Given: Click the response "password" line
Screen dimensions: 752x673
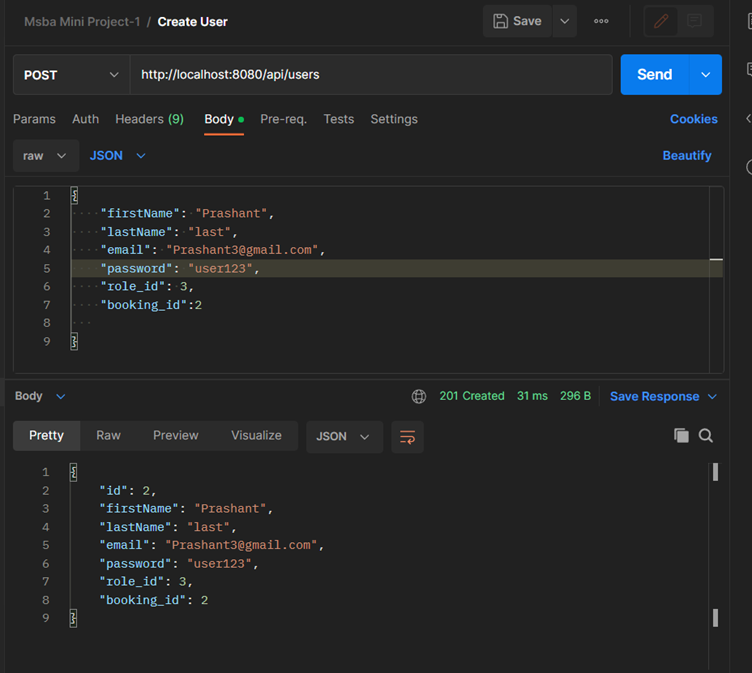Looking at the screenshot, I should [x=178, y=564].
